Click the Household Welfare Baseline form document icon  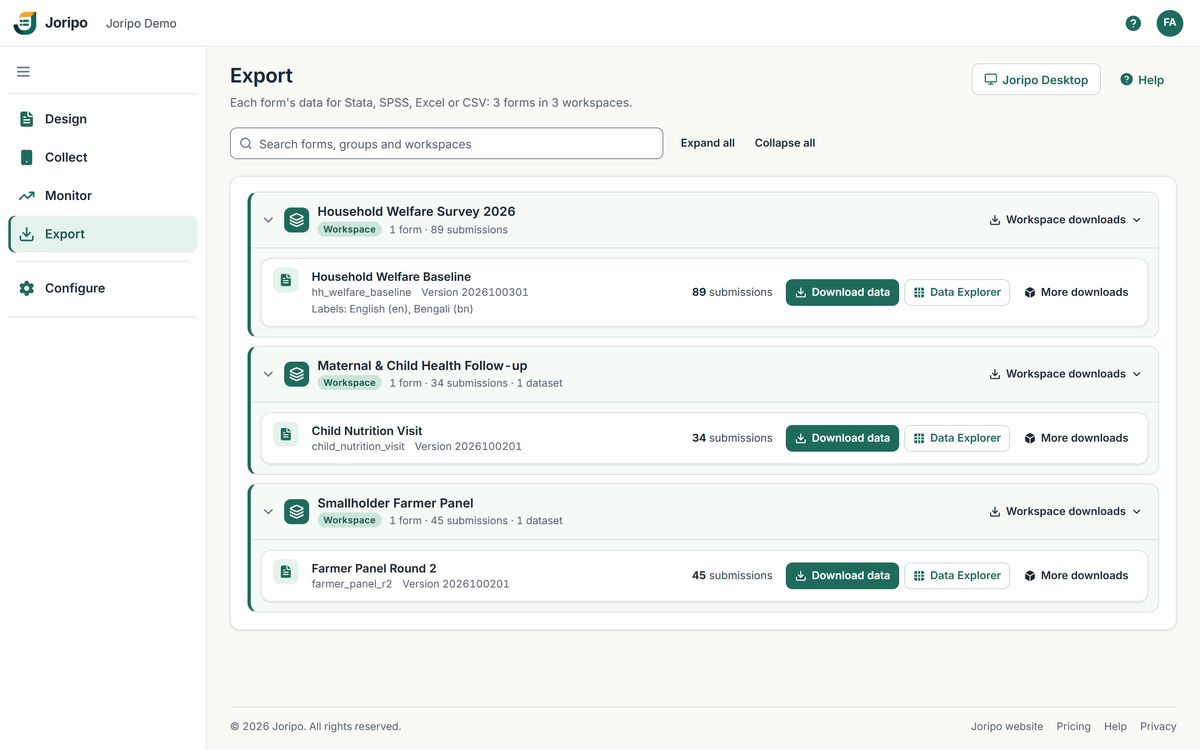(286, 280)
